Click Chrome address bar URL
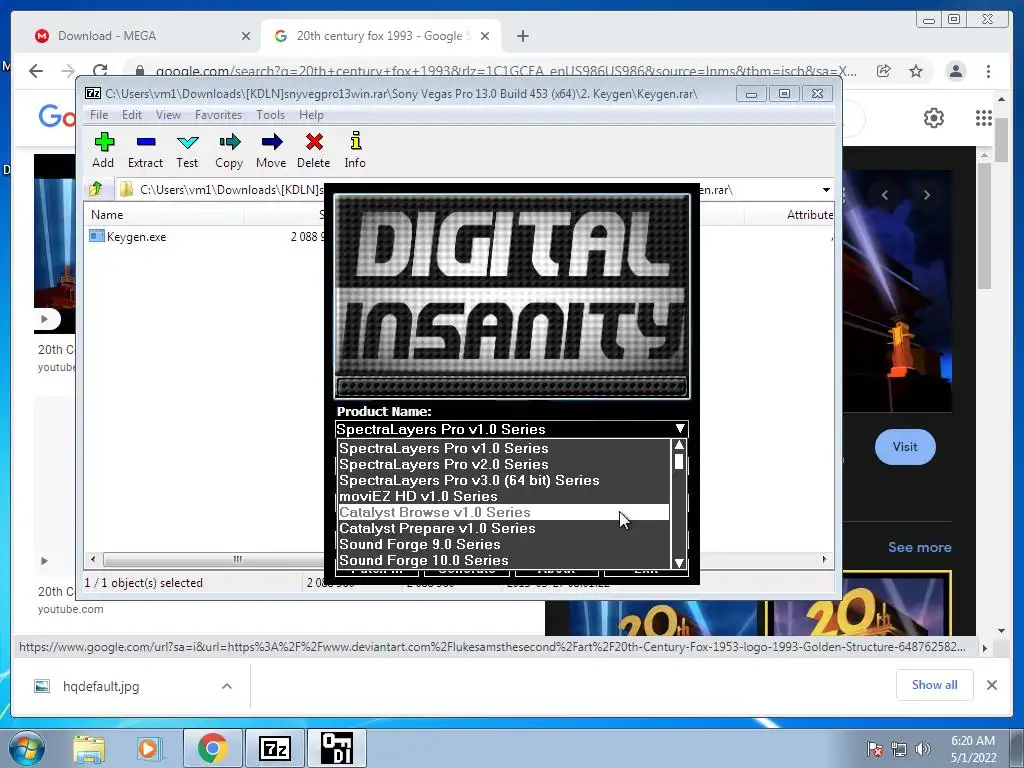The image size is (1024, 768). [x=506, y=71]
